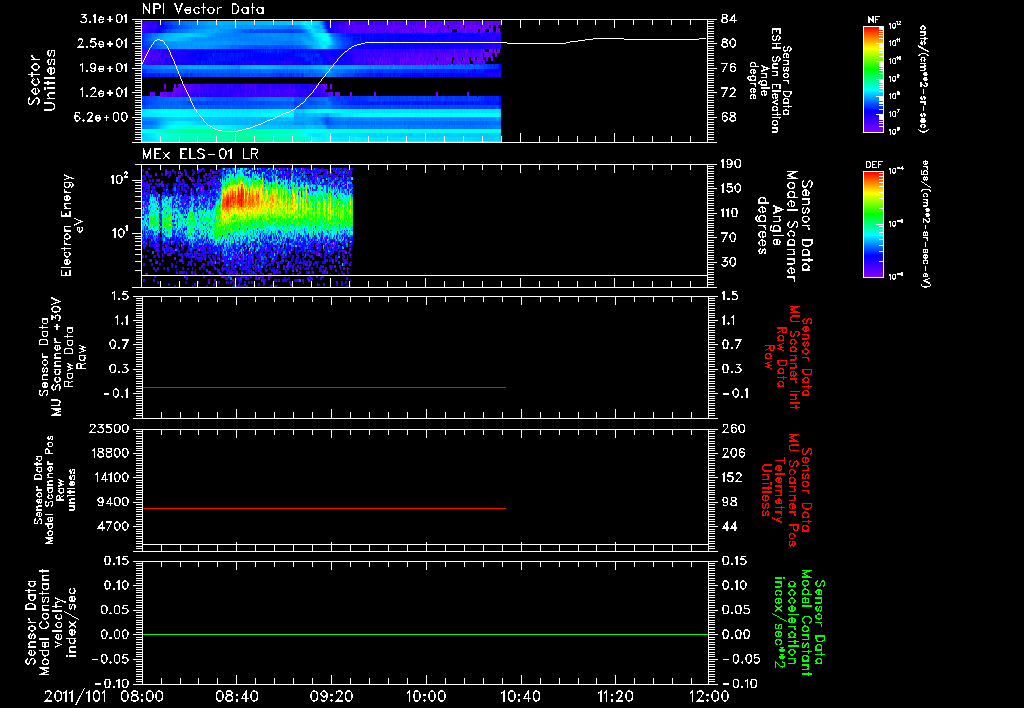The height and width of the screenshot is (708, 1024).
Task: Click the white Model Scanner Angle degrees label
Action: point(784,226)
